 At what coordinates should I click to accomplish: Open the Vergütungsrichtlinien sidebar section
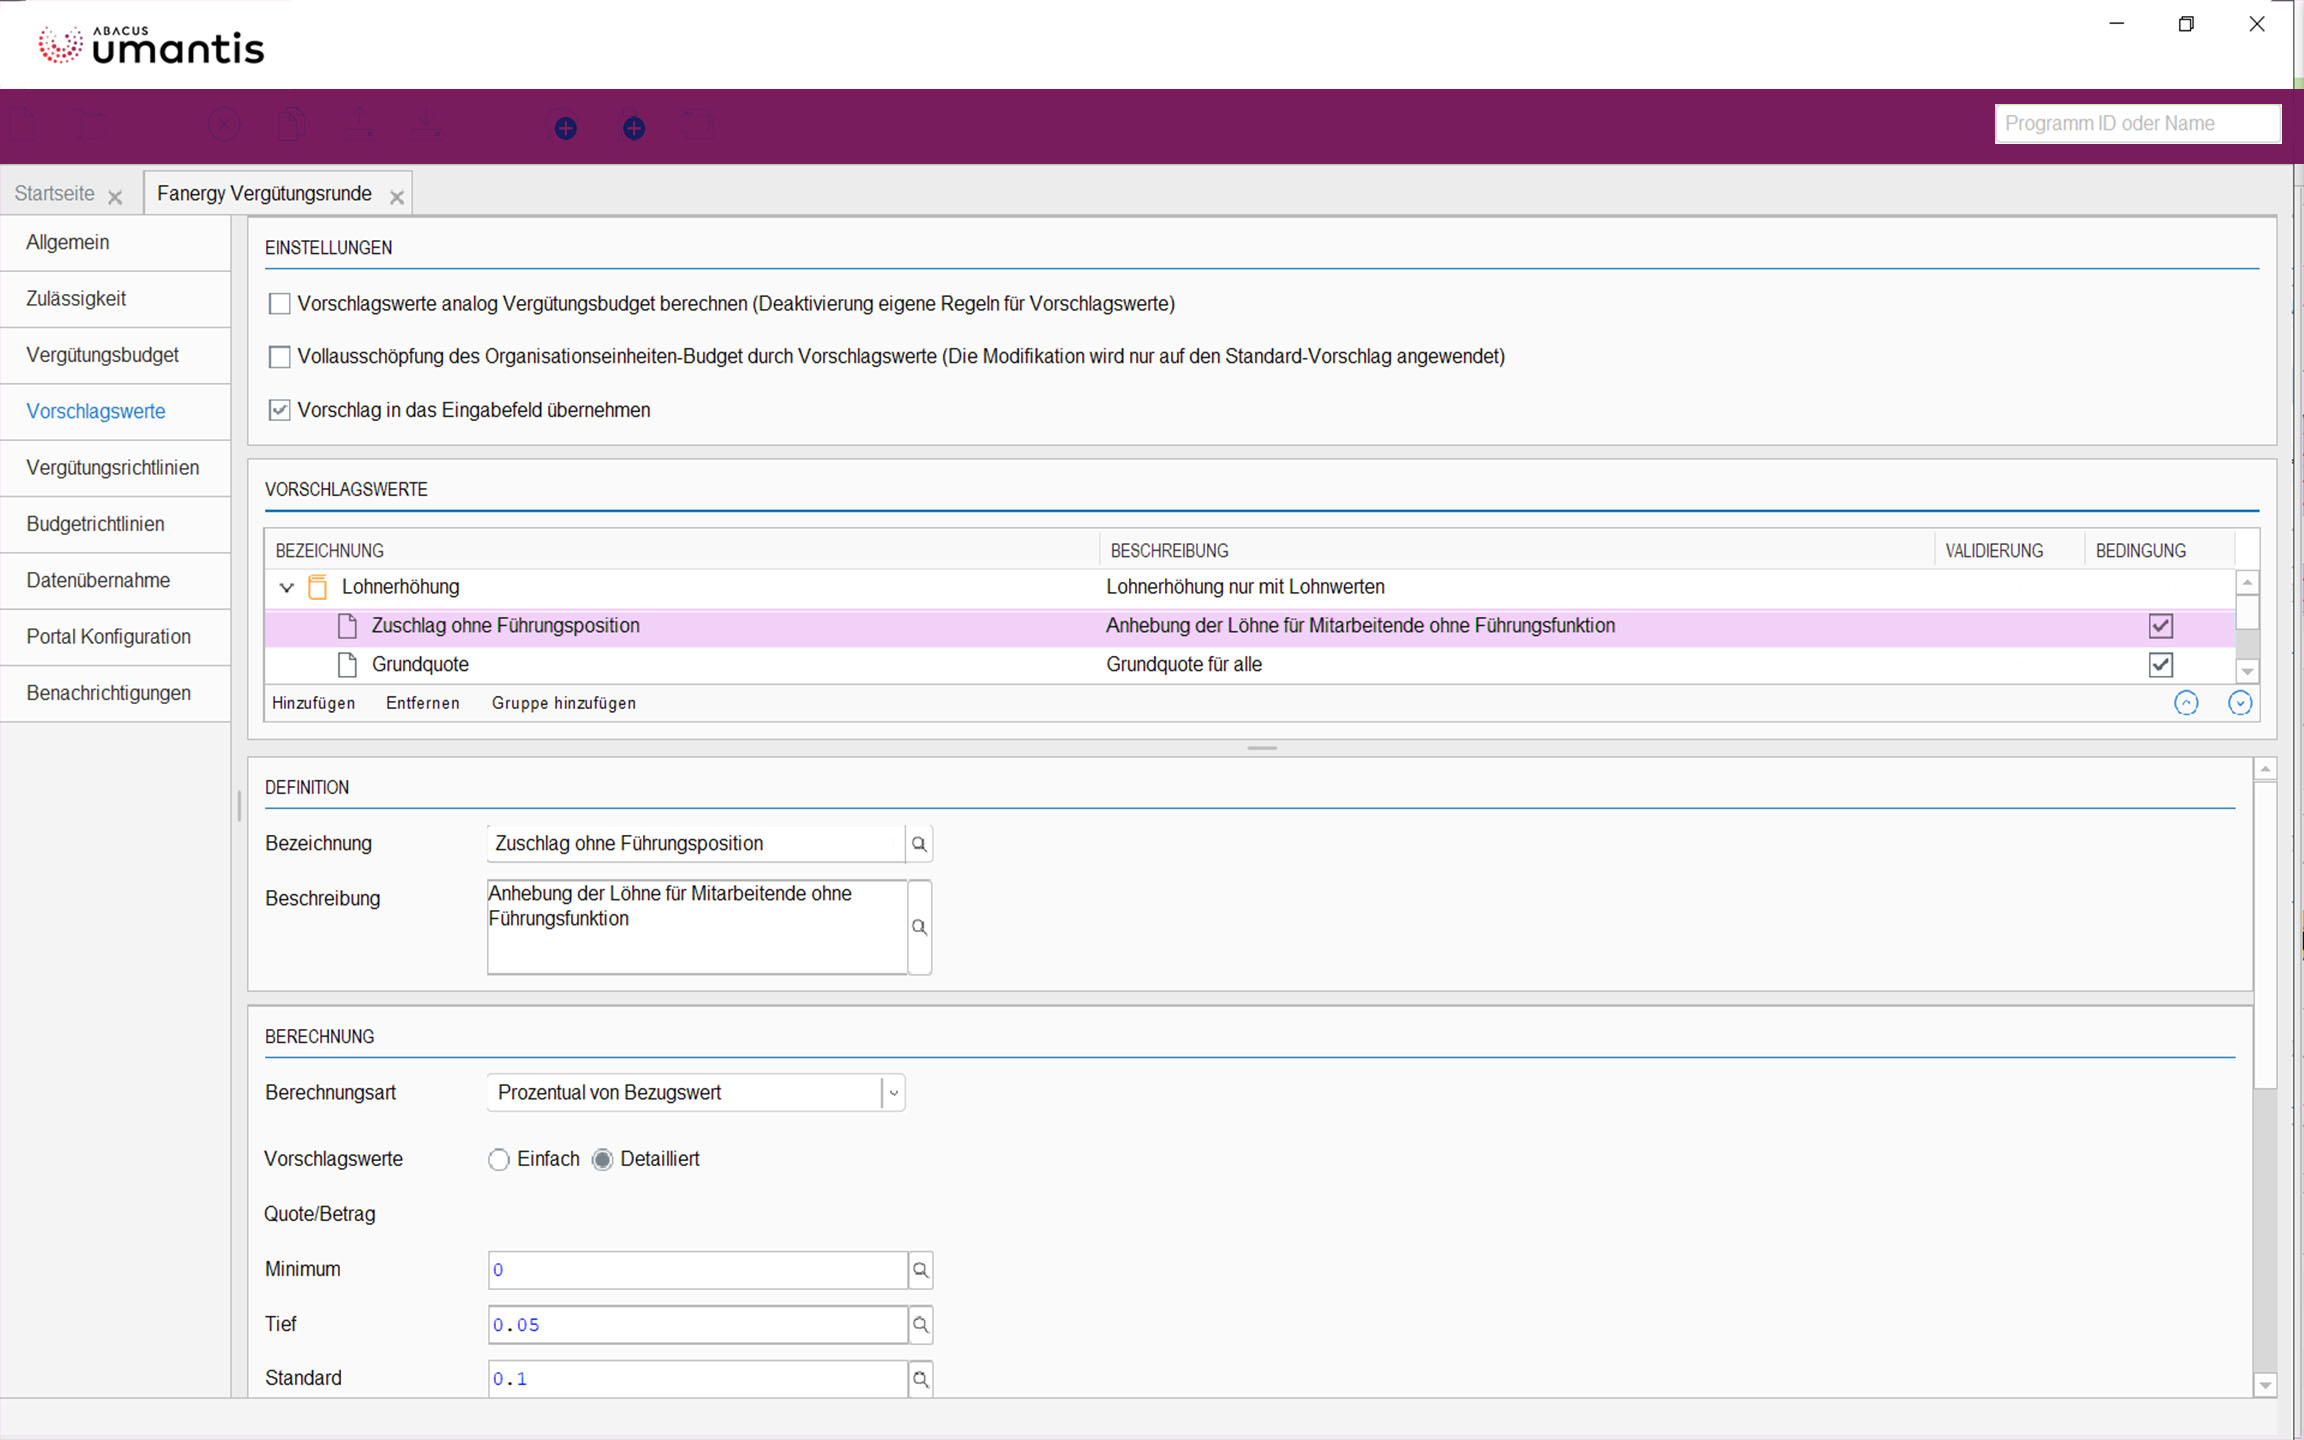click(x=113, y=468)
